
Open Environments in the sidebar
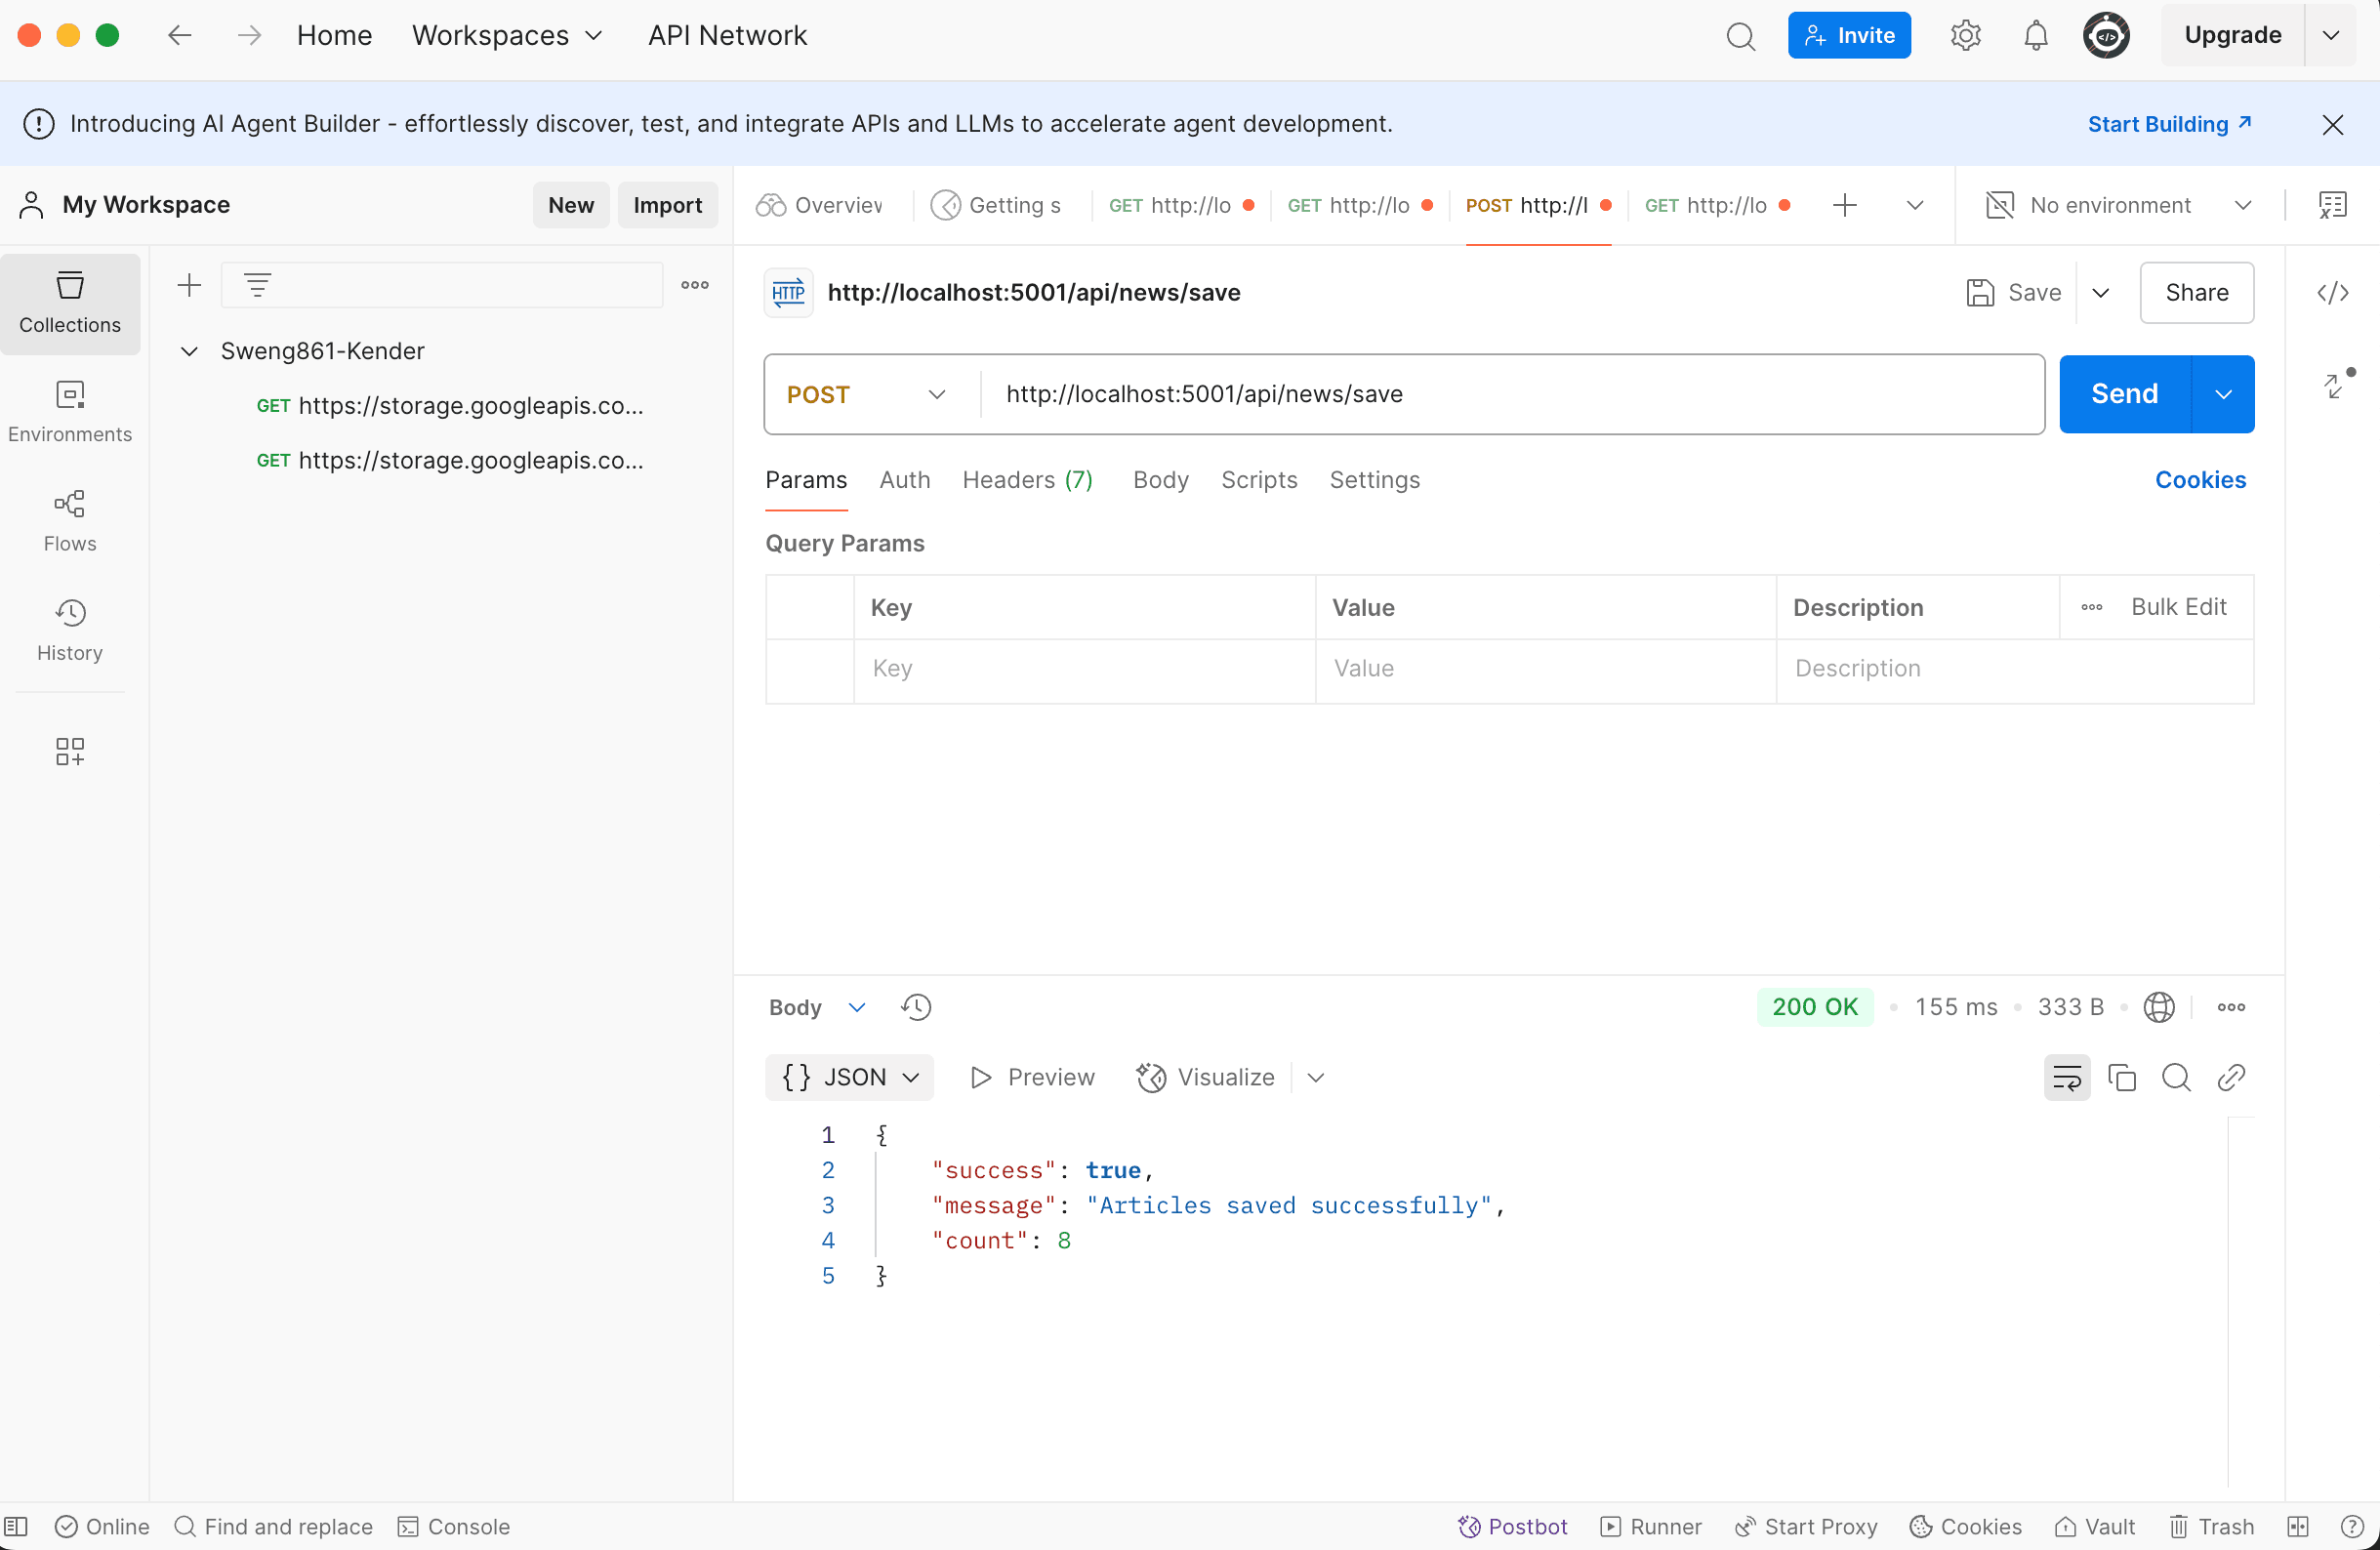pos(70,412)
